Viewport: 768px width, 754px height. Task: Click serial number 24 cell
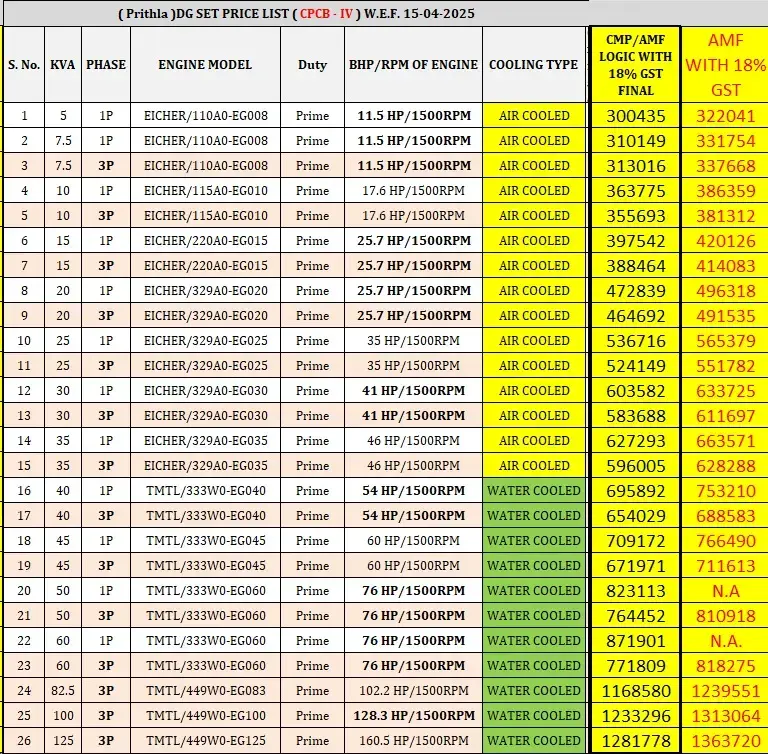[x=24, y=690]
